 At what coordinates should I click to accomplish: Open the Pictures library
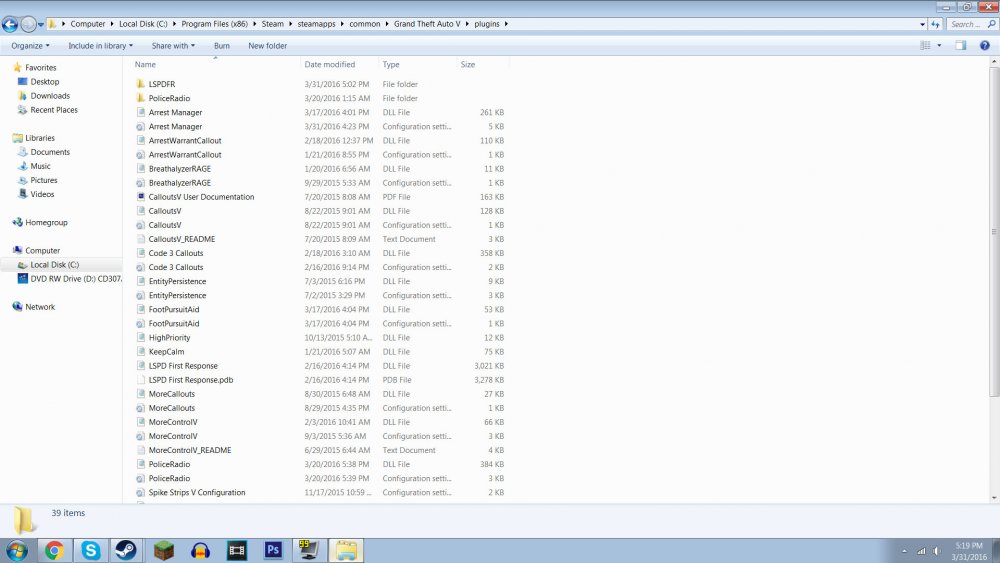(x=43, y=180)
